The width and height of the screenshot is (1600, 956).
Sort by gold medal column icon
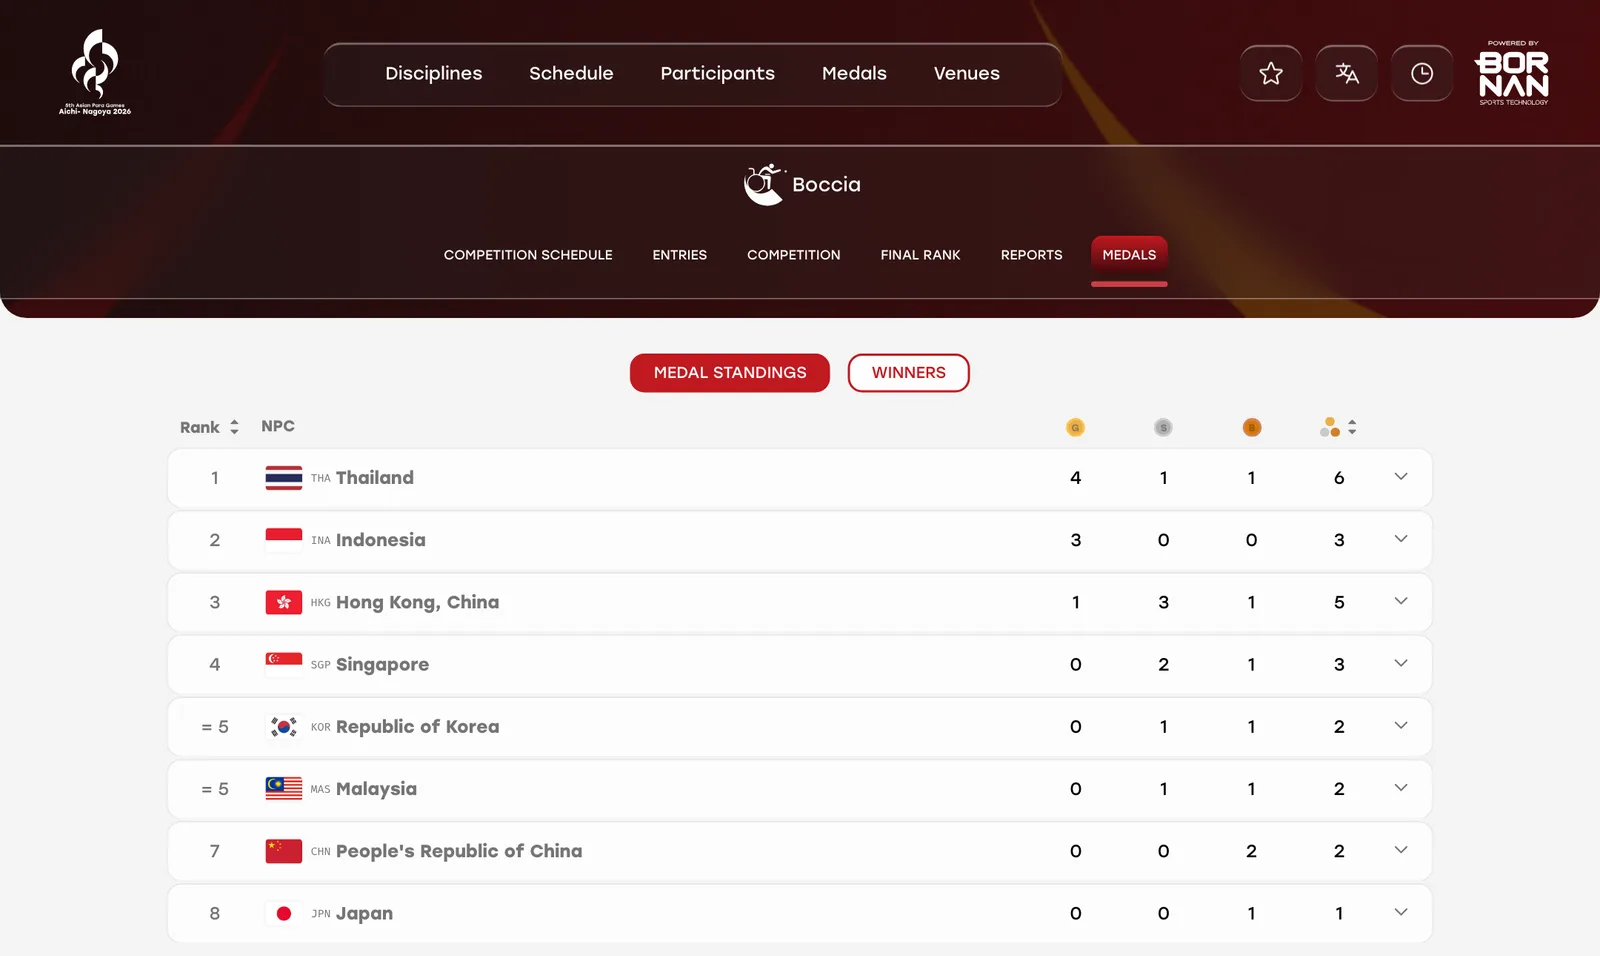tap(1075, 427)
